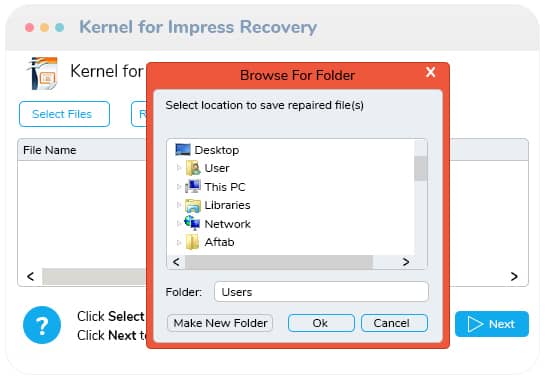The width and height of the screenshot is (545, 380).
Task: Expand the User tree node arrow
Action: click(179, 168)
